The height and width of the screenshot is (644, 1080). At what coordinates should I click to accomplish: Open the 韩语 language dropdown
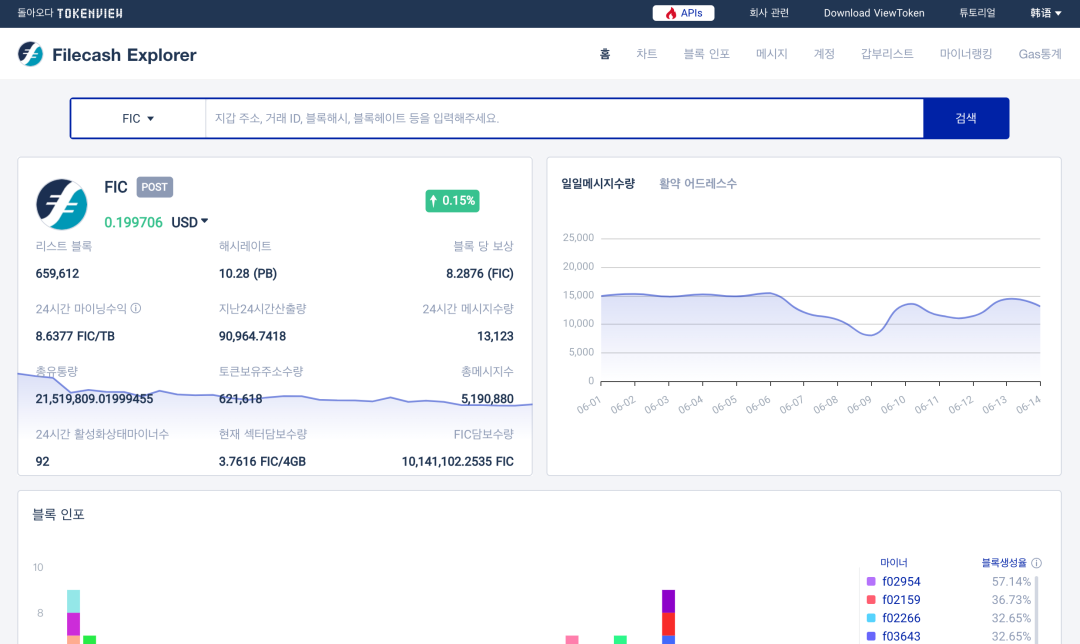point(1045,13)
